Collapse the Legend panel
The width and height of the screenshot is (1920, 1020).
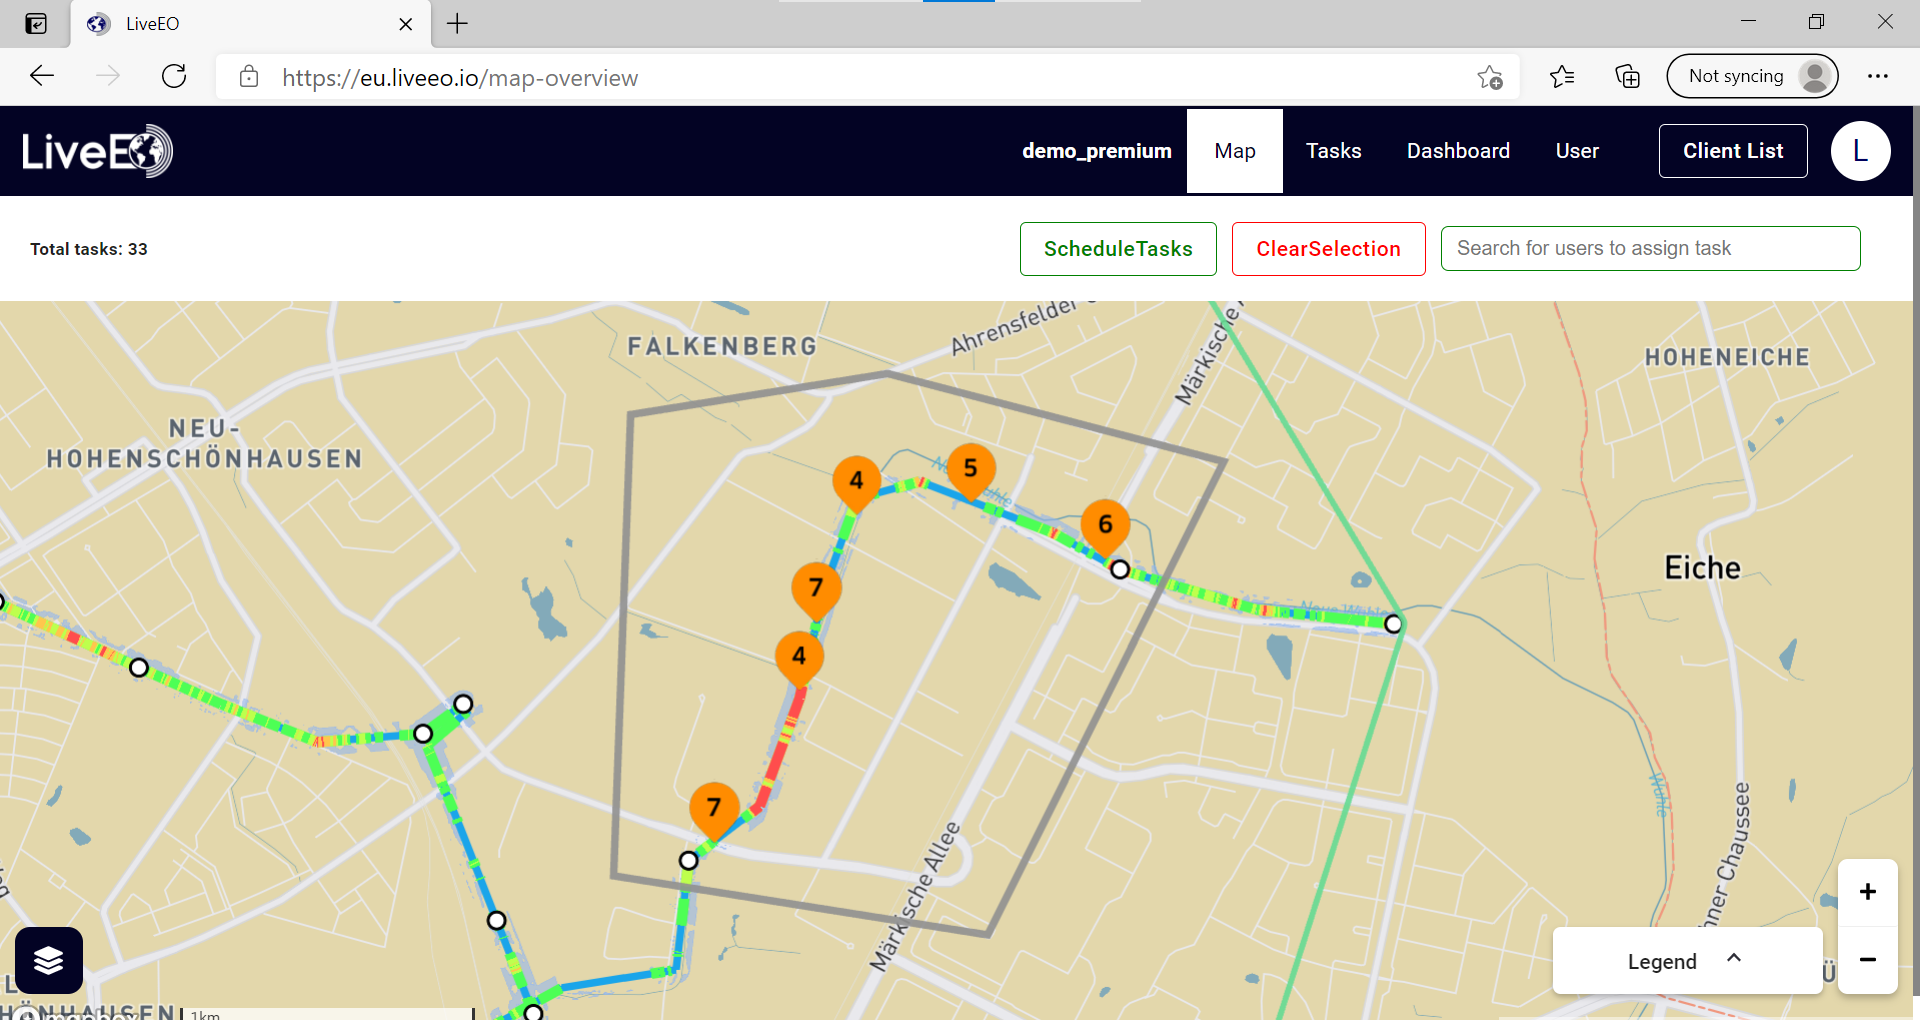coord(1733,959)
